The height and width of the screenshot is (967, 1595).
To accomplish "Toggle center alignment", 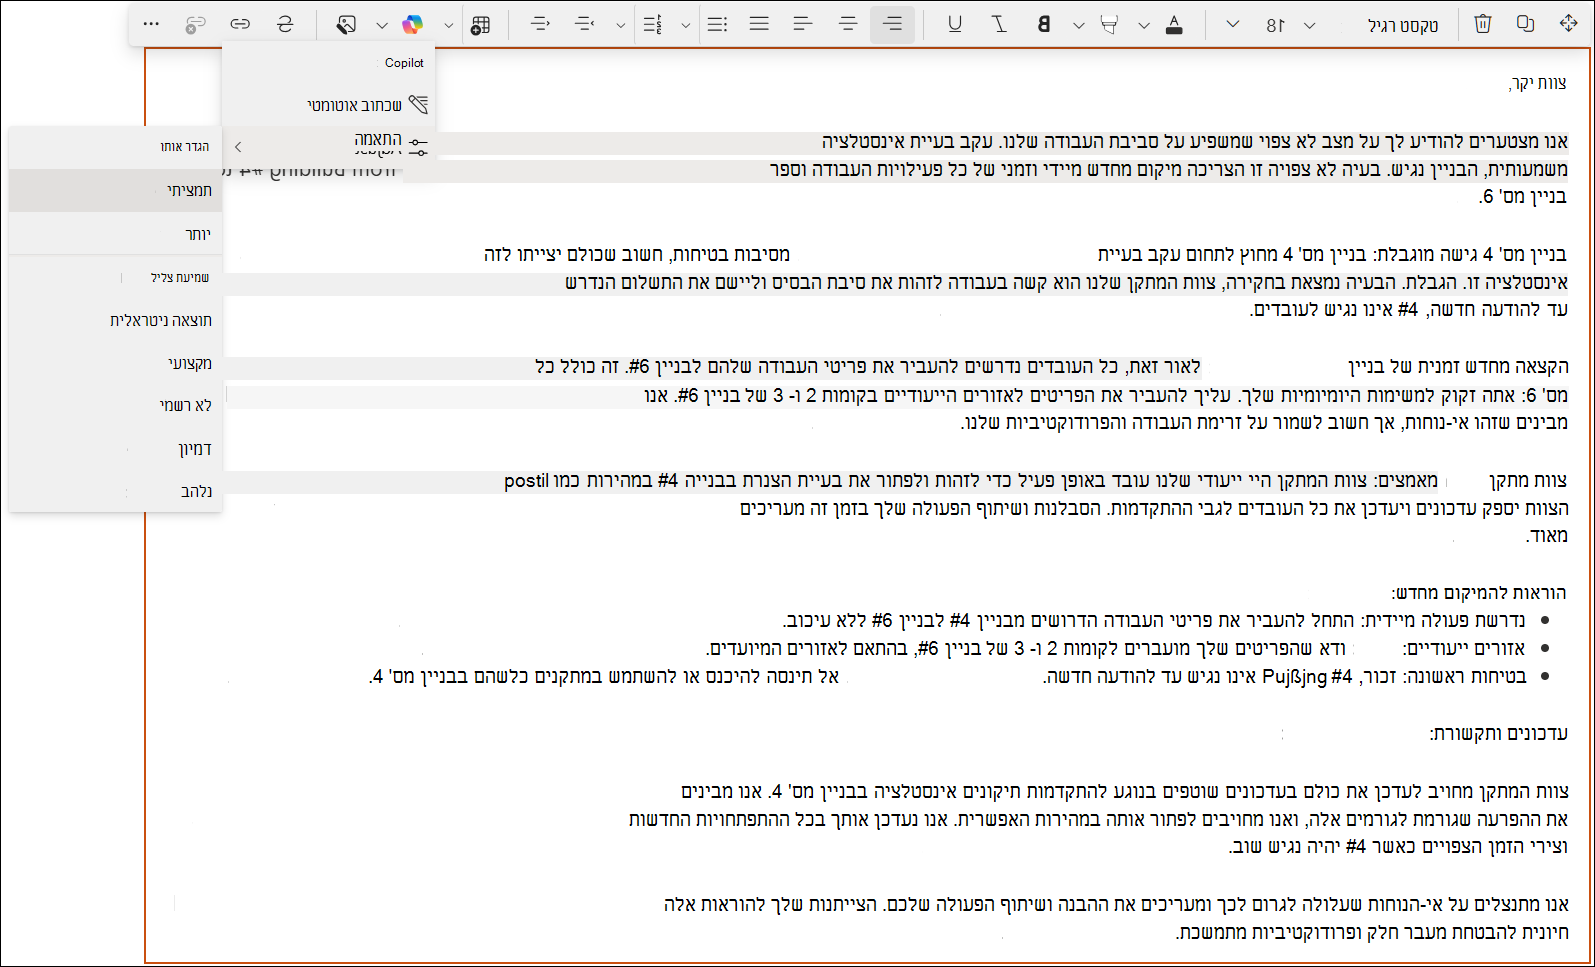I will (848, 24).
